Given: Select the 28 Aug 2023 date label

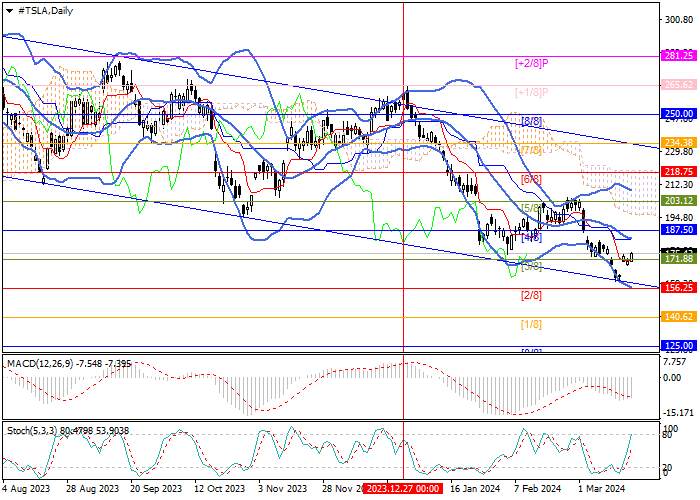Looking at the screenshot, I should [92, 488].
